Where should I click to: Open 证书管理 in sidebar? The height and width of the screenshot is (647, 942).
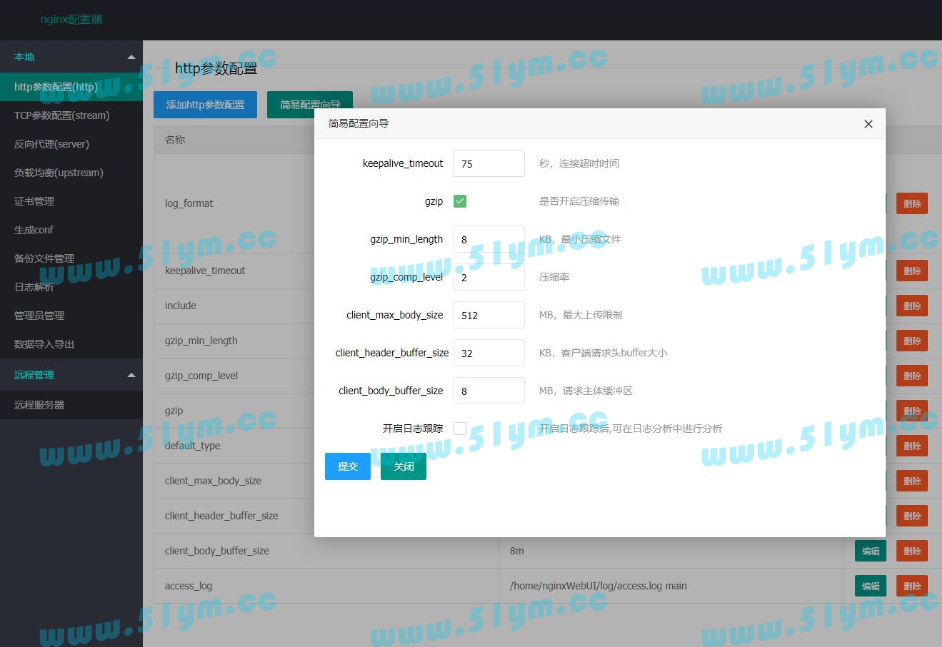(x=71, y=201)
